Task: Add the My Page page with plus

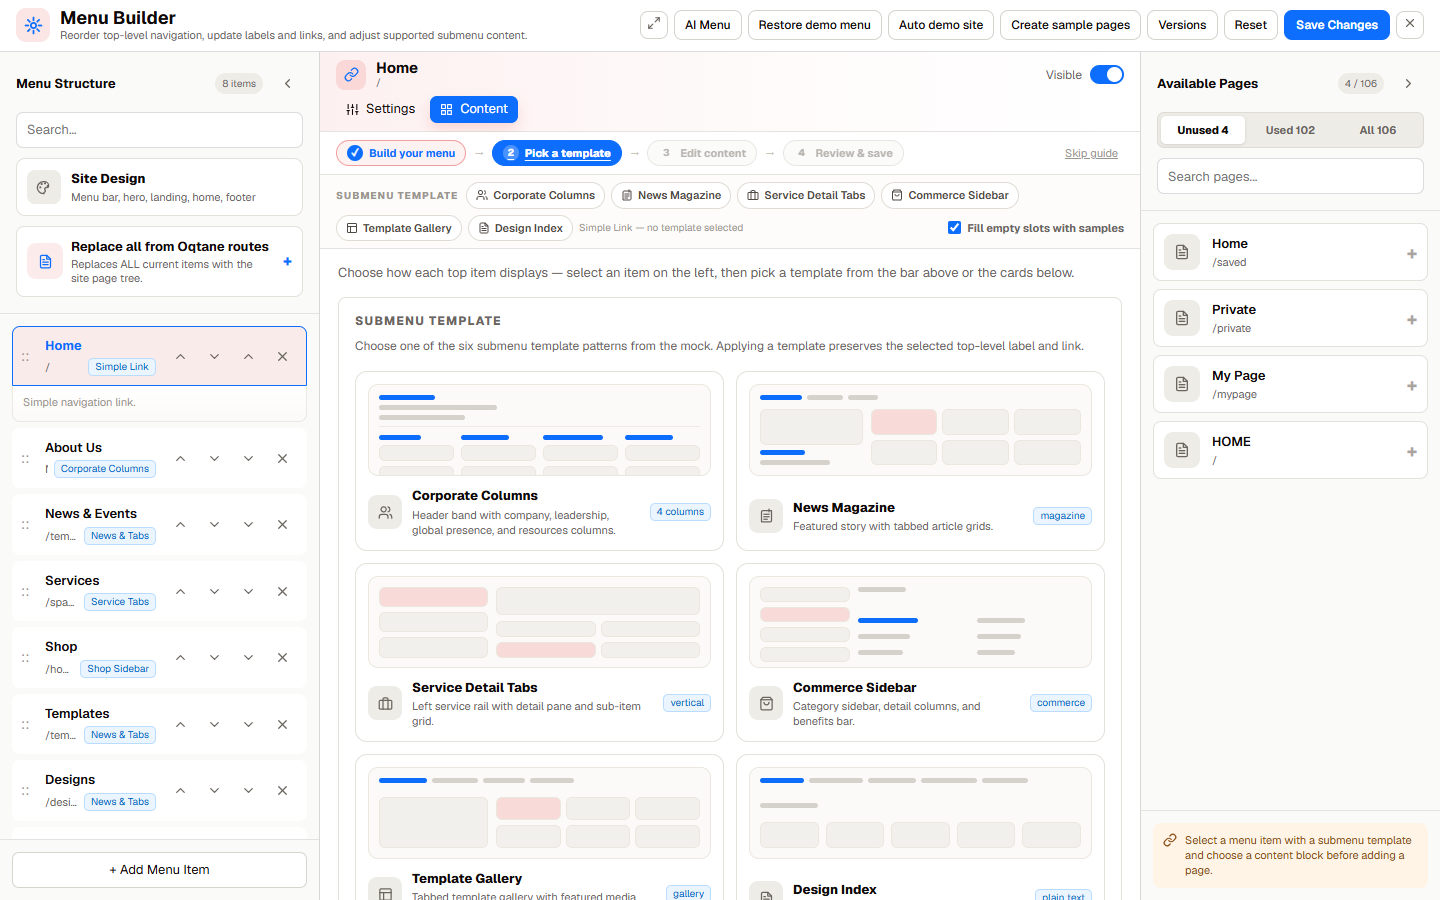Action: pyautogui.click(x=1412, y=386)
